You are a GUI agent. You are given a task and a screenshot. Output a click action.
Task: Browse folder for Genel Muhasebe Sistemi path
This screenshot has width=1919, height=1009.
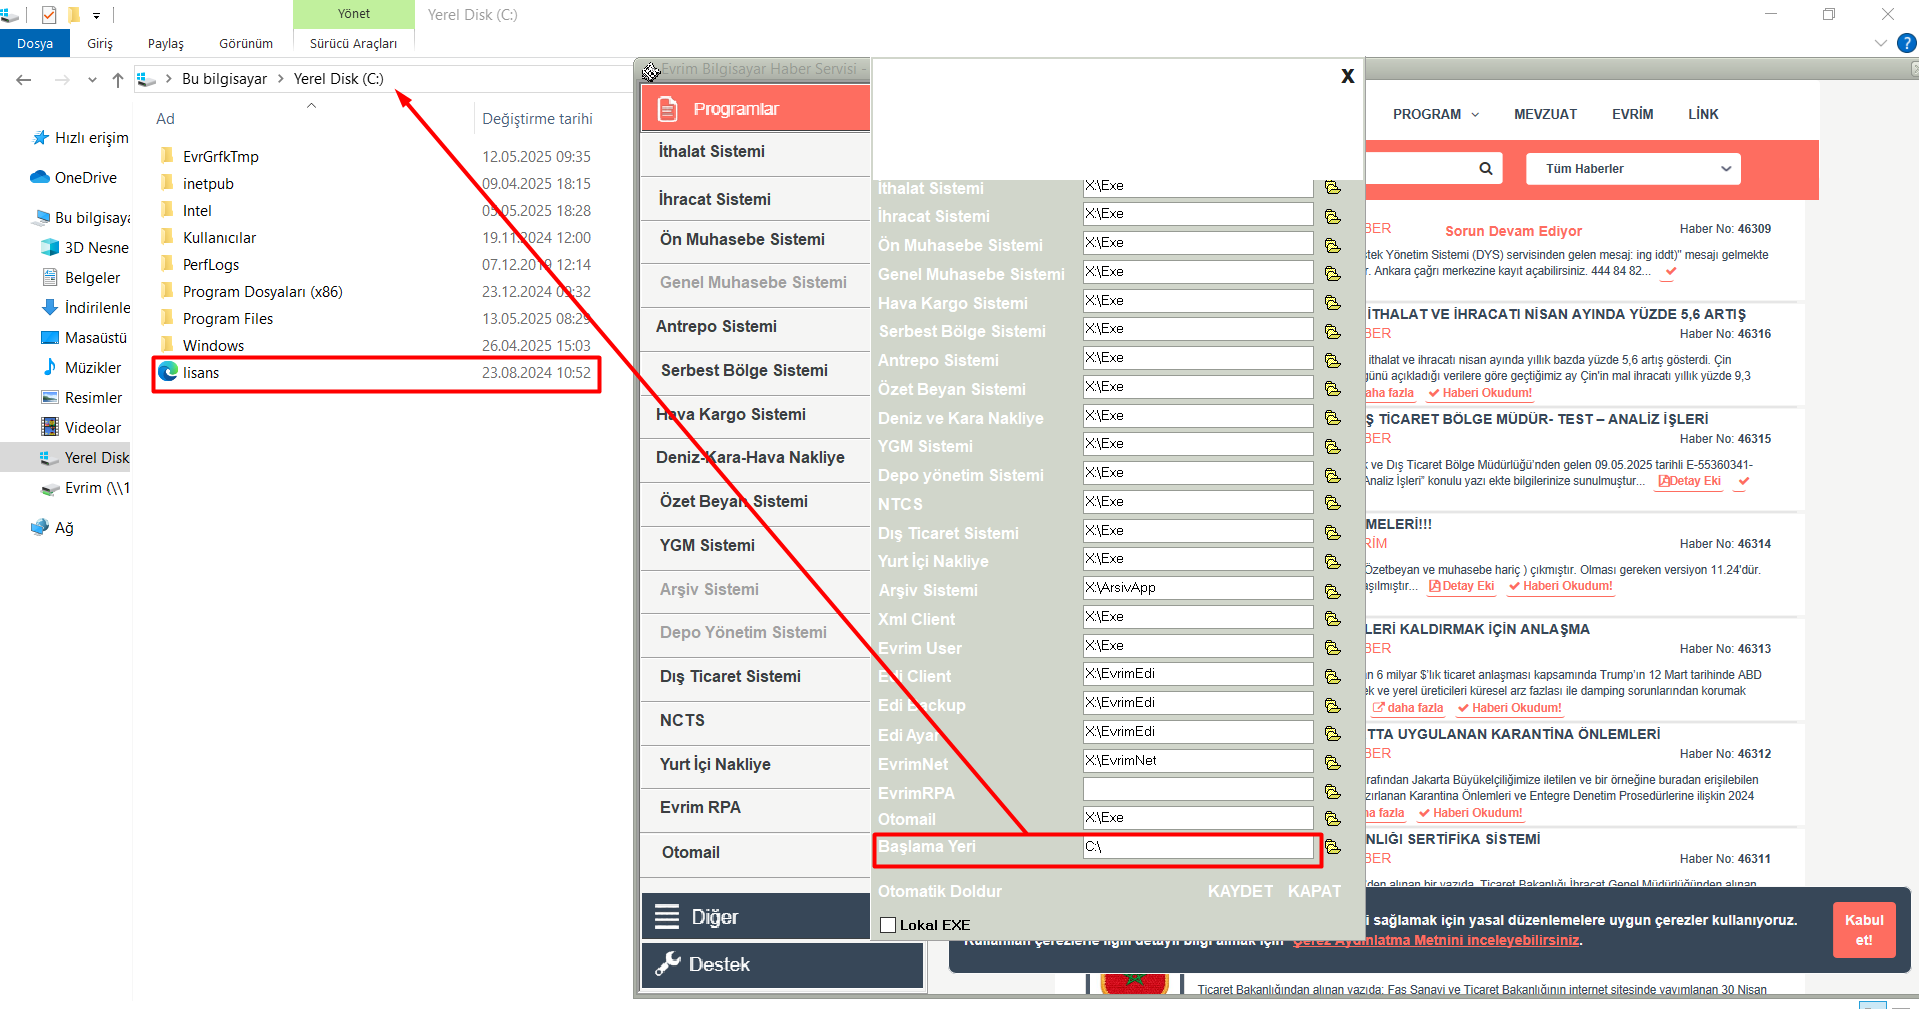click(1332, 273)
